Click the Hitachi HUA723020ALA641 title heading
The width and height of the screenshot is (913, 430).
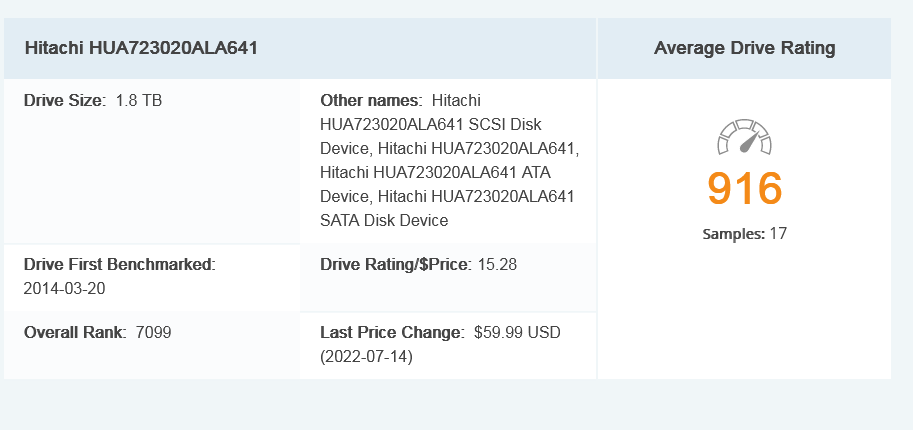141,48
